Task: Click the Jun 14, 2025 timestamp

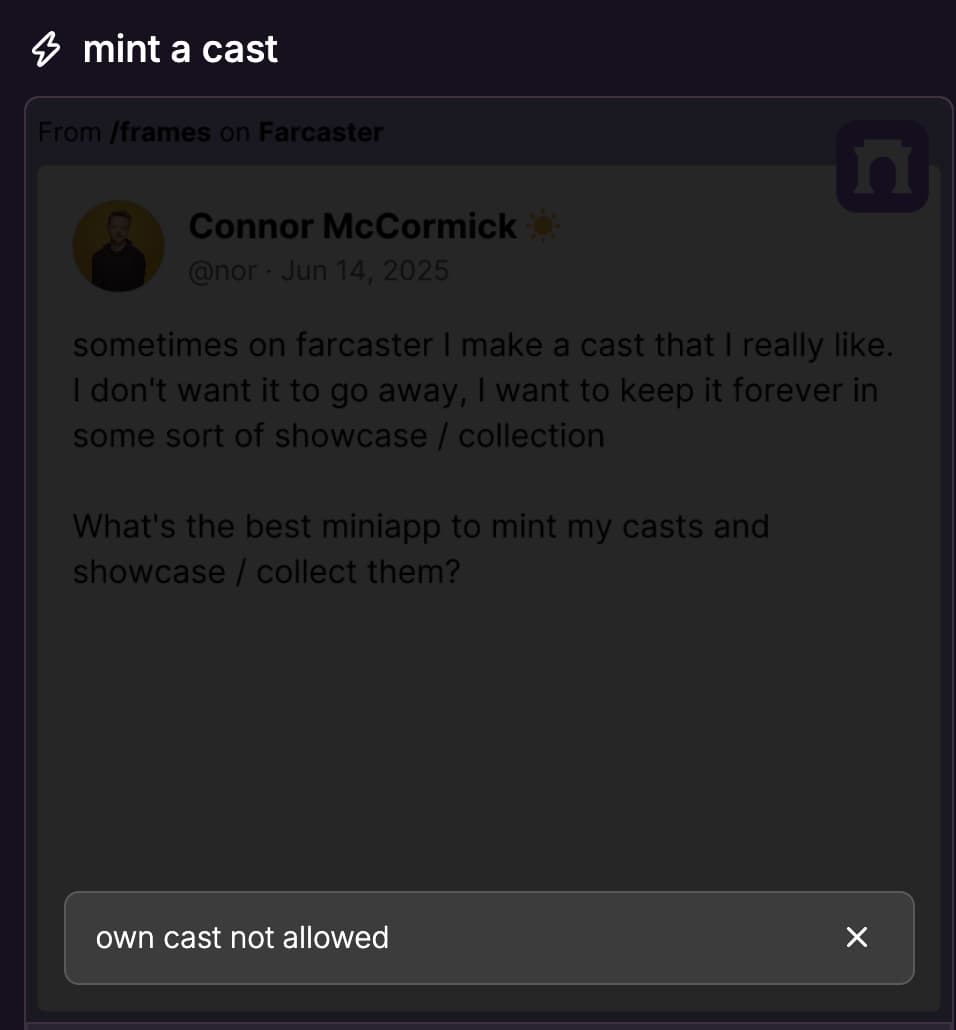Action: [365, 271]
